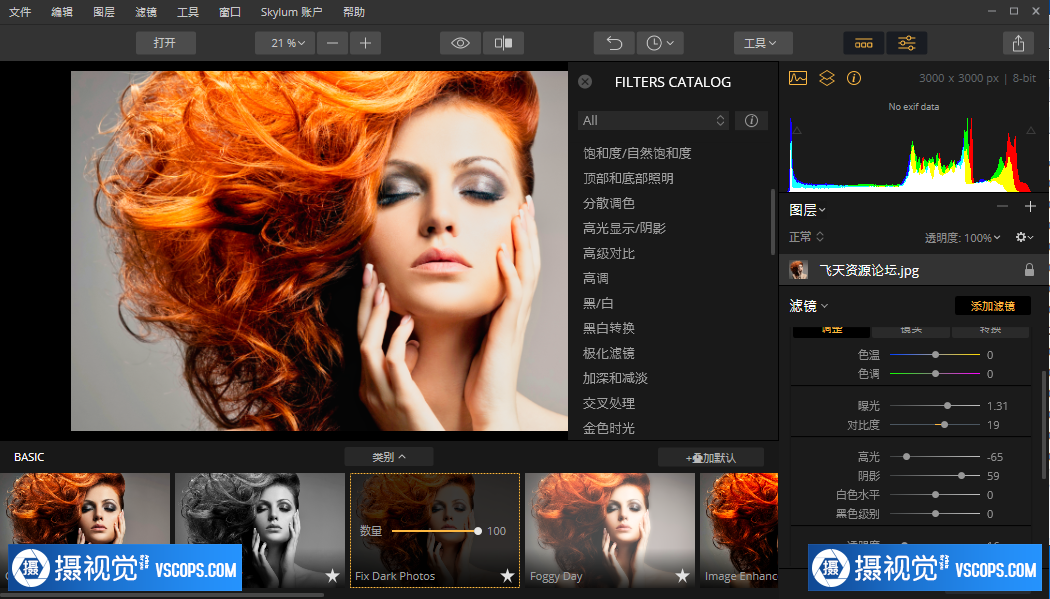Toggle the preview eye icon
1050x599 pixels.
tap(460, 43)
